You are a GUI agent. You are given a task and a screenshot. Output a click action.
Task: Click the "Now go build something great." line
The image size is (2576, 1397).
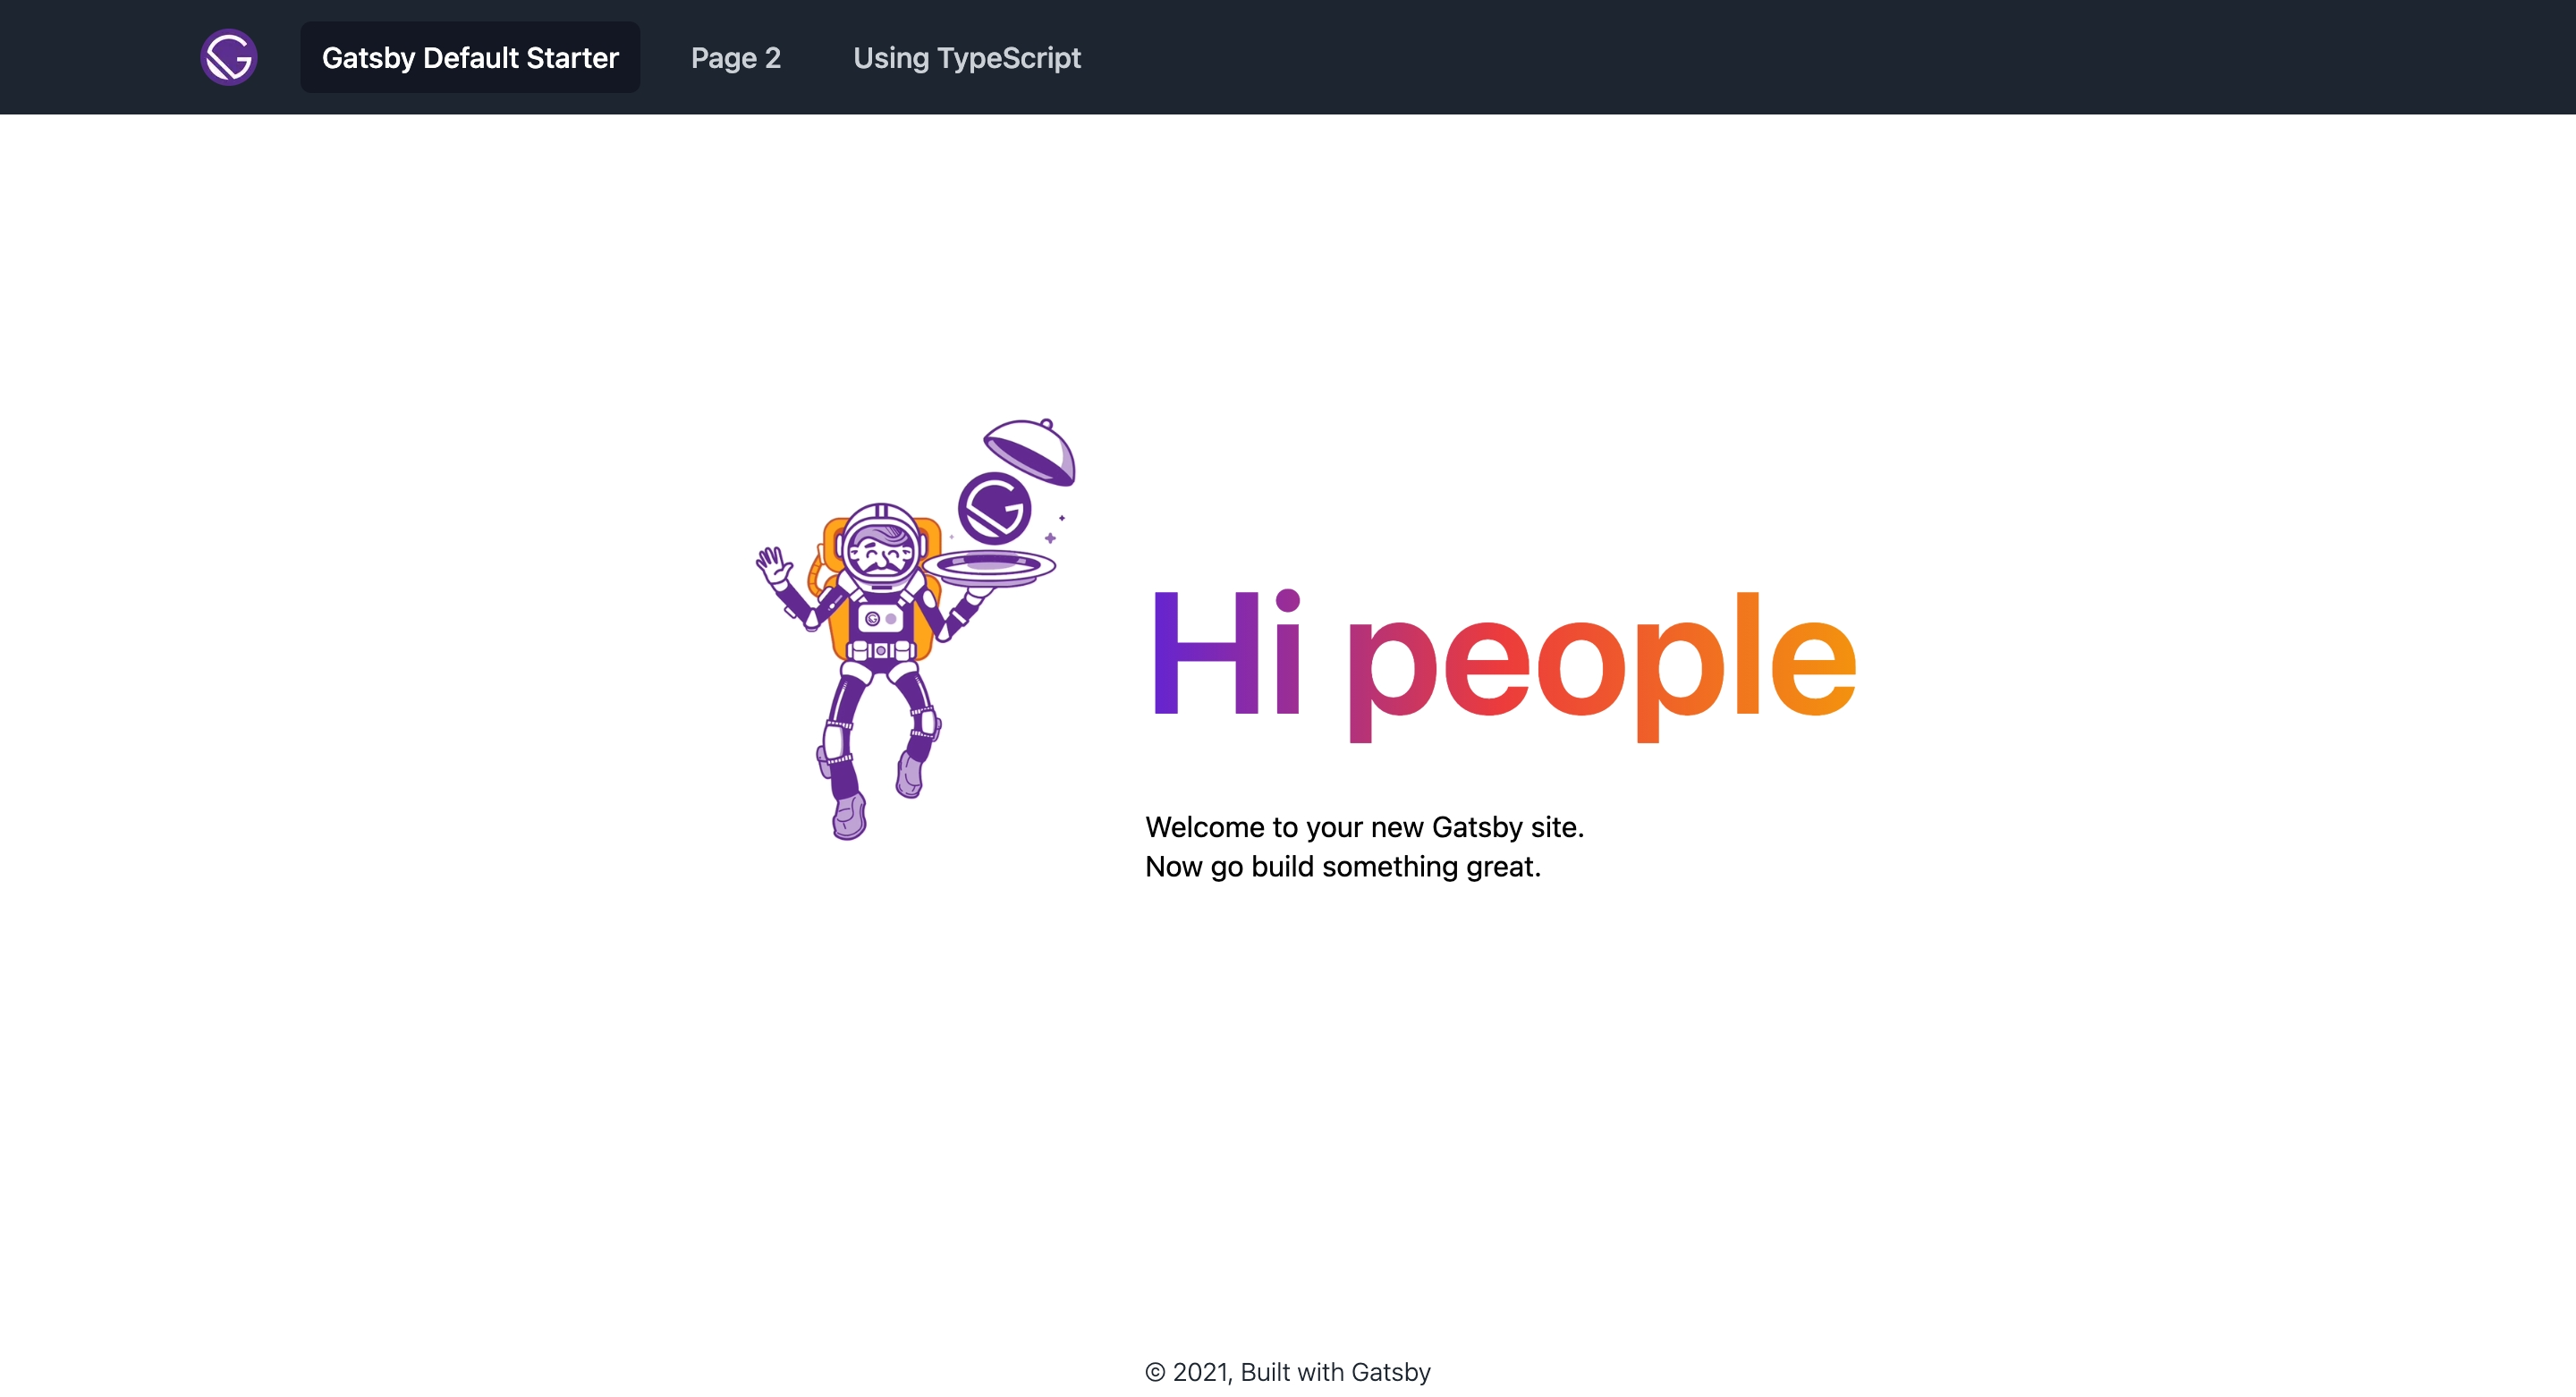click(x=1343, y=866)
